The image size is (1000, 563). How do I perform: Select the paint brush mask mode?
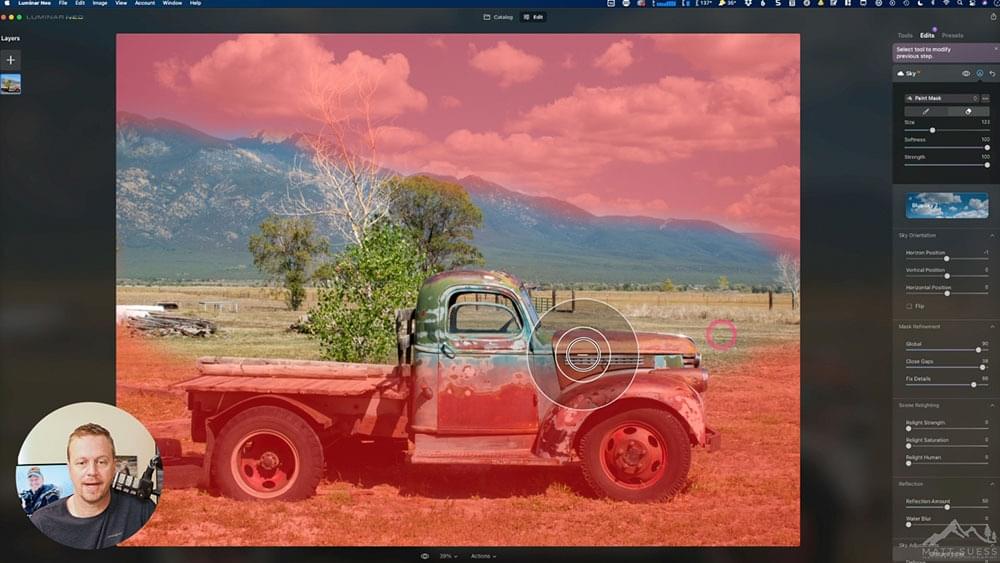click(x=925, y=111)
